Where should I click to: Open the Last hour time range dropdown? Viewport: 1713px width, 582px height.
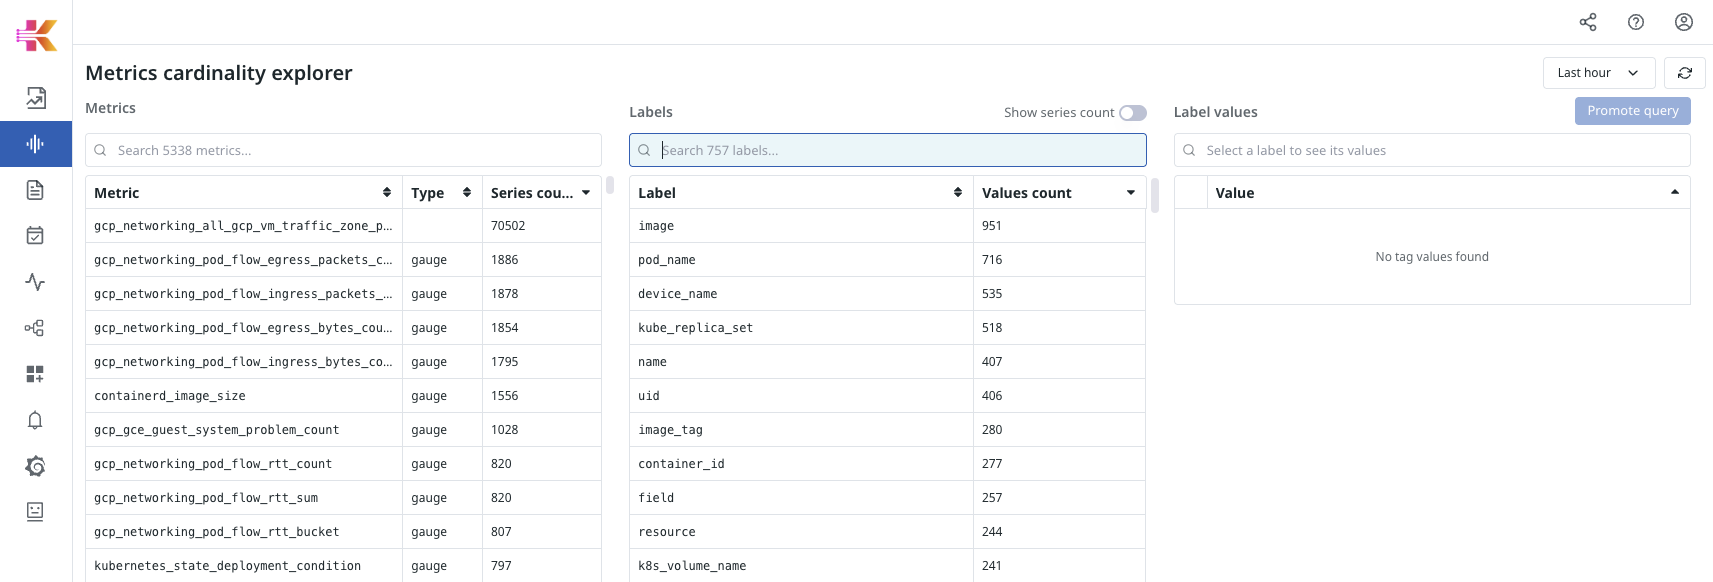[x=1599, y=73]
